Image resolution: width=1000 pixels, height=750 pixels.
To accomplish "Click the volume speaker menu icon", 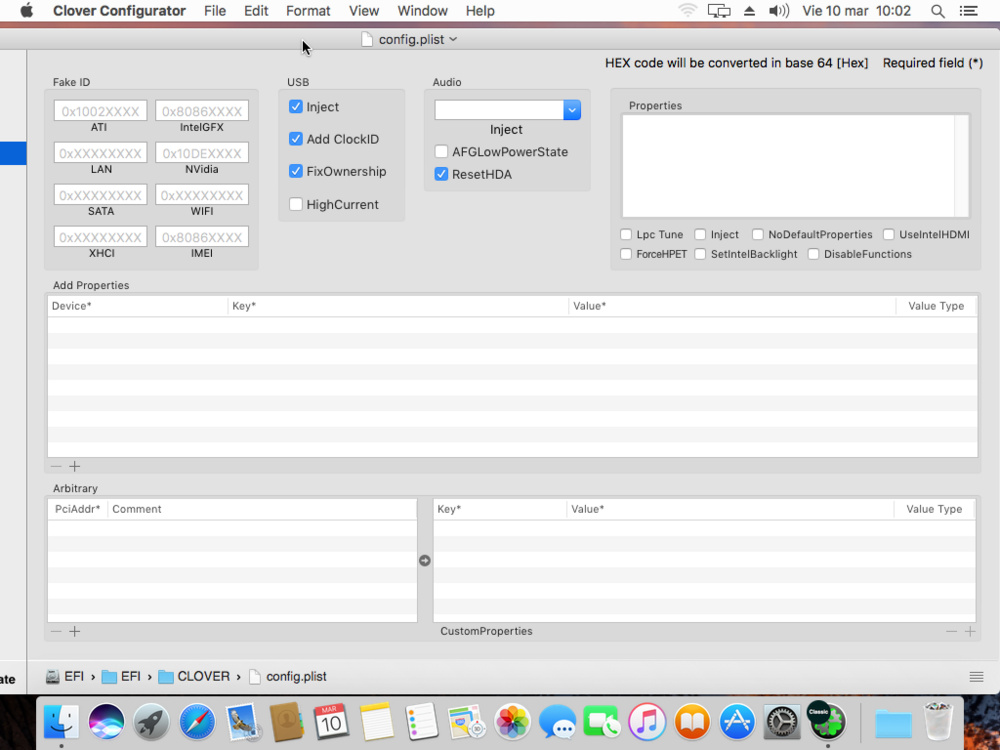I will point(779,11).
